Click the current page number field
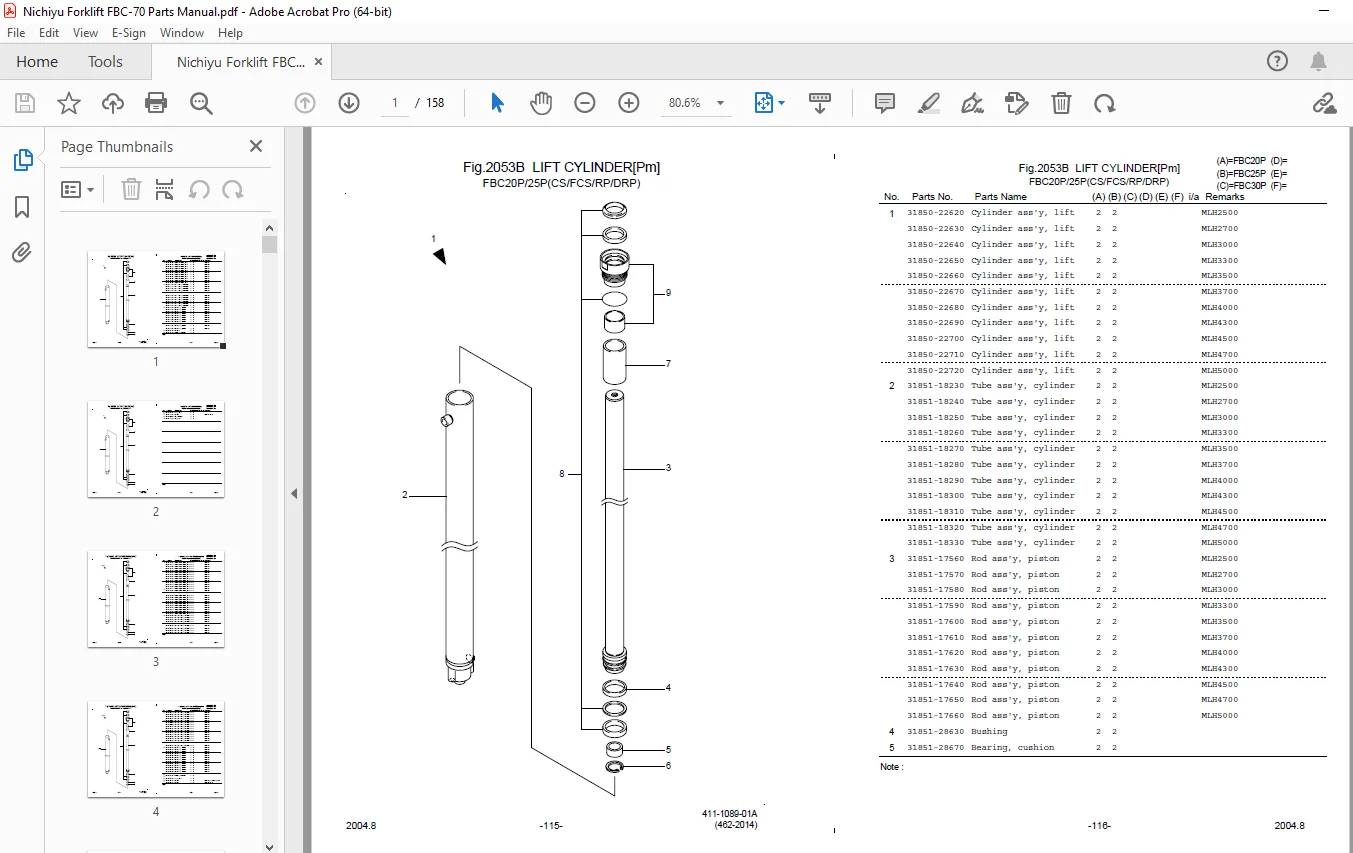1353x853 pixels. click(x=395, y=103)
